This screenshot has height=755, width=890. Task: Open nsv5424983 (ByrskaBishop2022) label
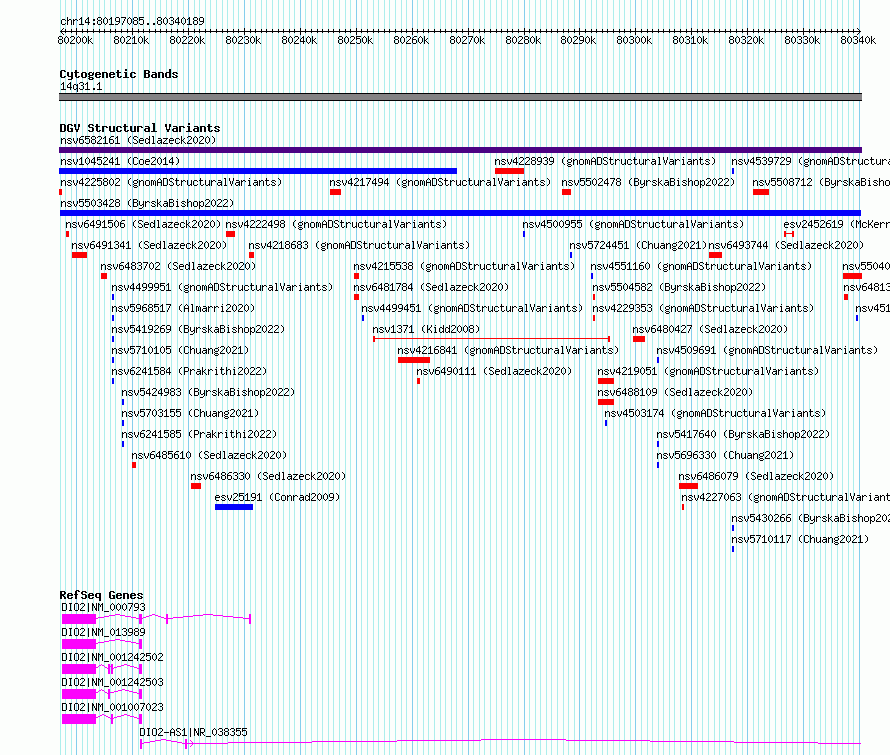[208, 392]
